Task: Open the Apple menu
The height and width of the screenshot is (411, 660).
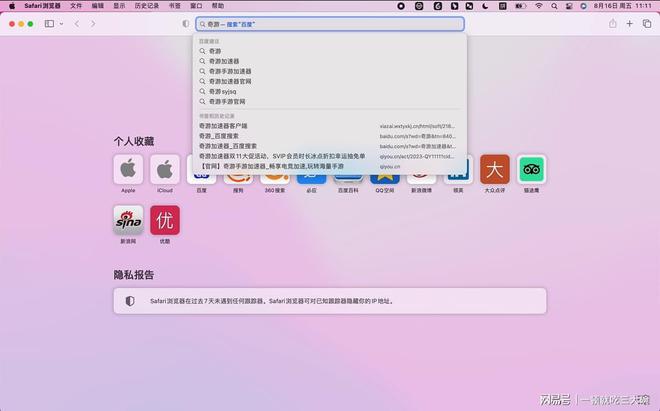Action: (x=12, y=6)
